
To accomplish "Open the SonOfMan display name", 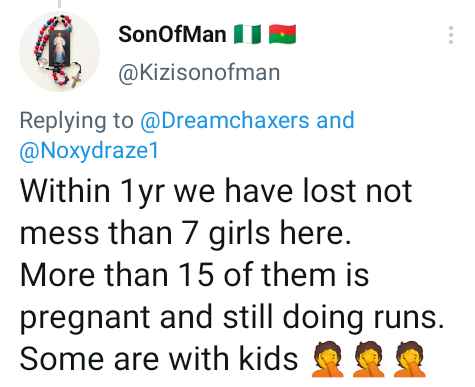I will tap(172, 34).
